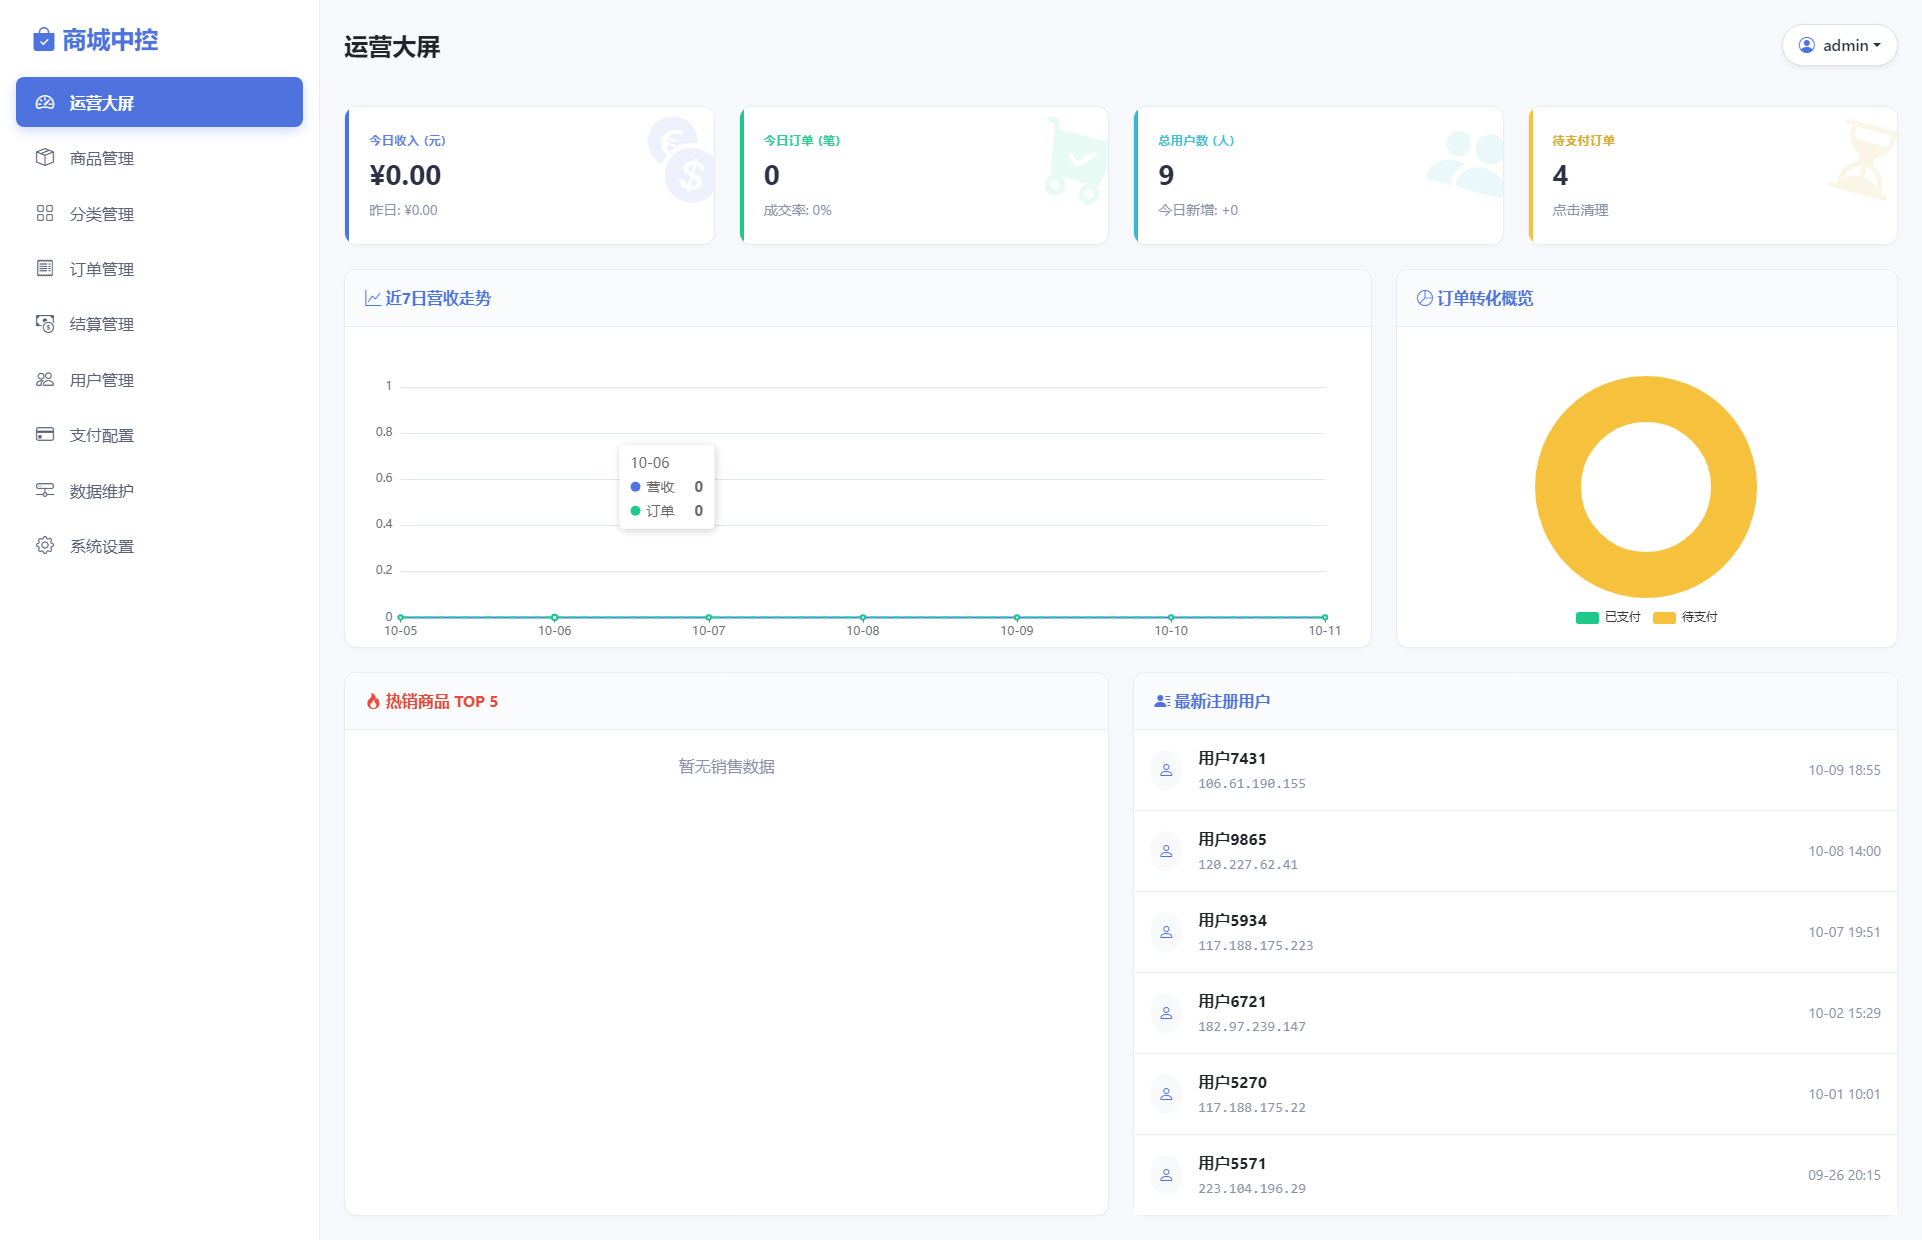Click the 用户5571 name in user list
This screenshot has height=1240, width=1922.
(1232, 1163)
